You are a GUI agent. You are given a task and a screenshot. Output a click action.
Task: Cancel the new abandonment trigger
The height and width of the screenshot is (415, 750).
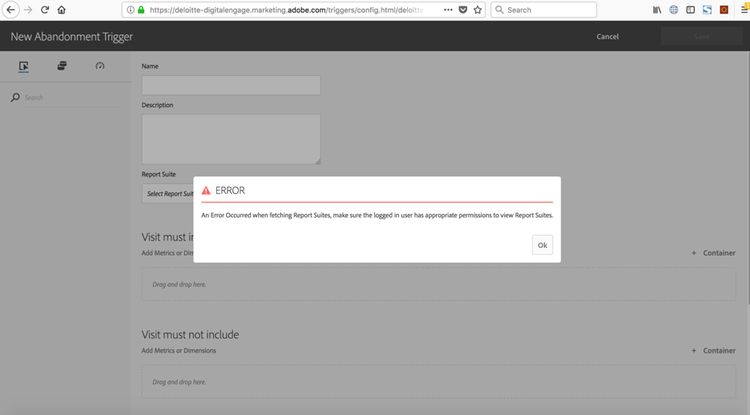(607, 36)
